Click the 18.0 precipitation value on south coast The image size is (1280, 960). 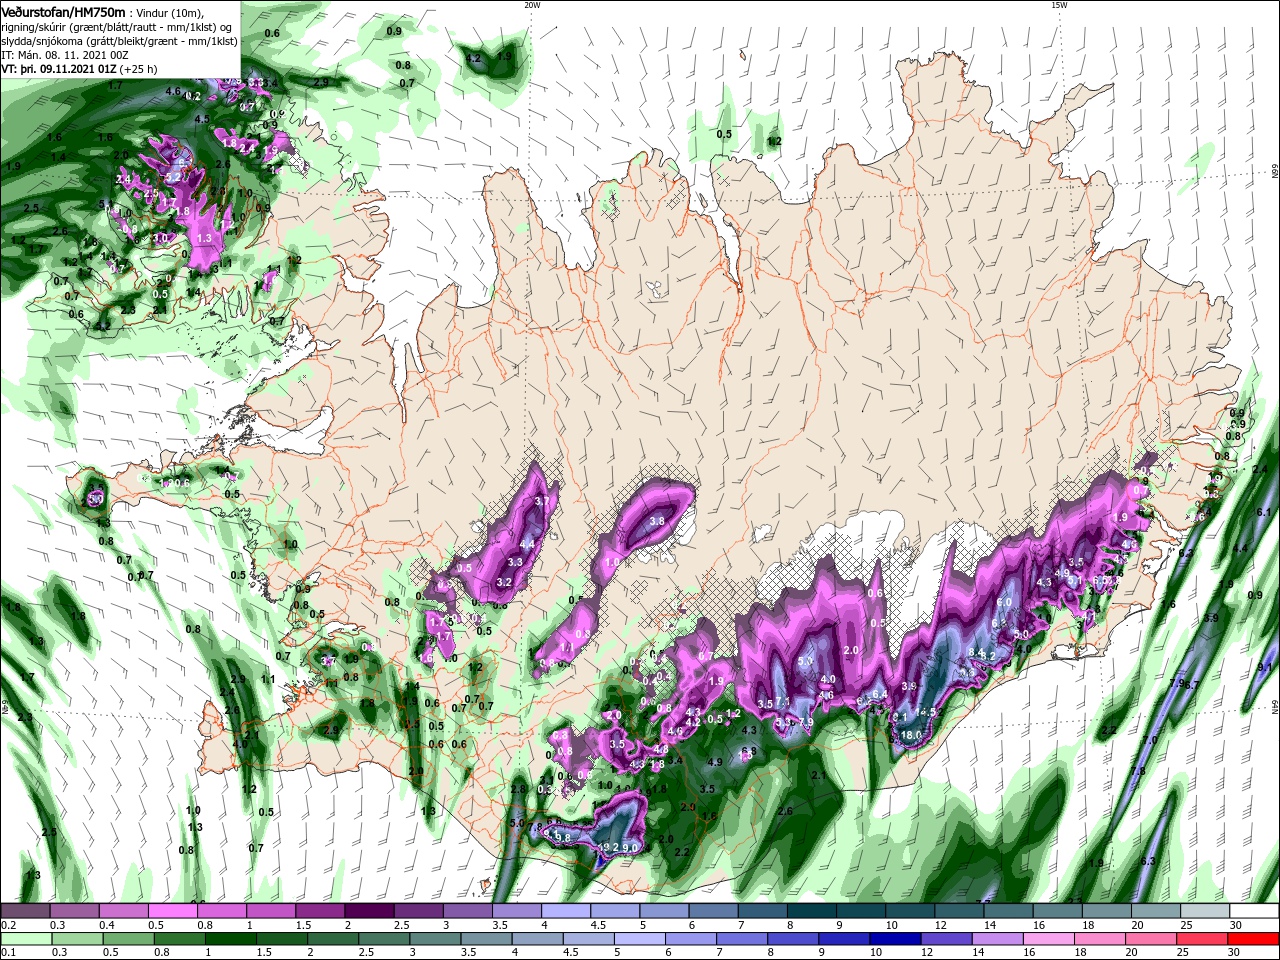point(911,734)
